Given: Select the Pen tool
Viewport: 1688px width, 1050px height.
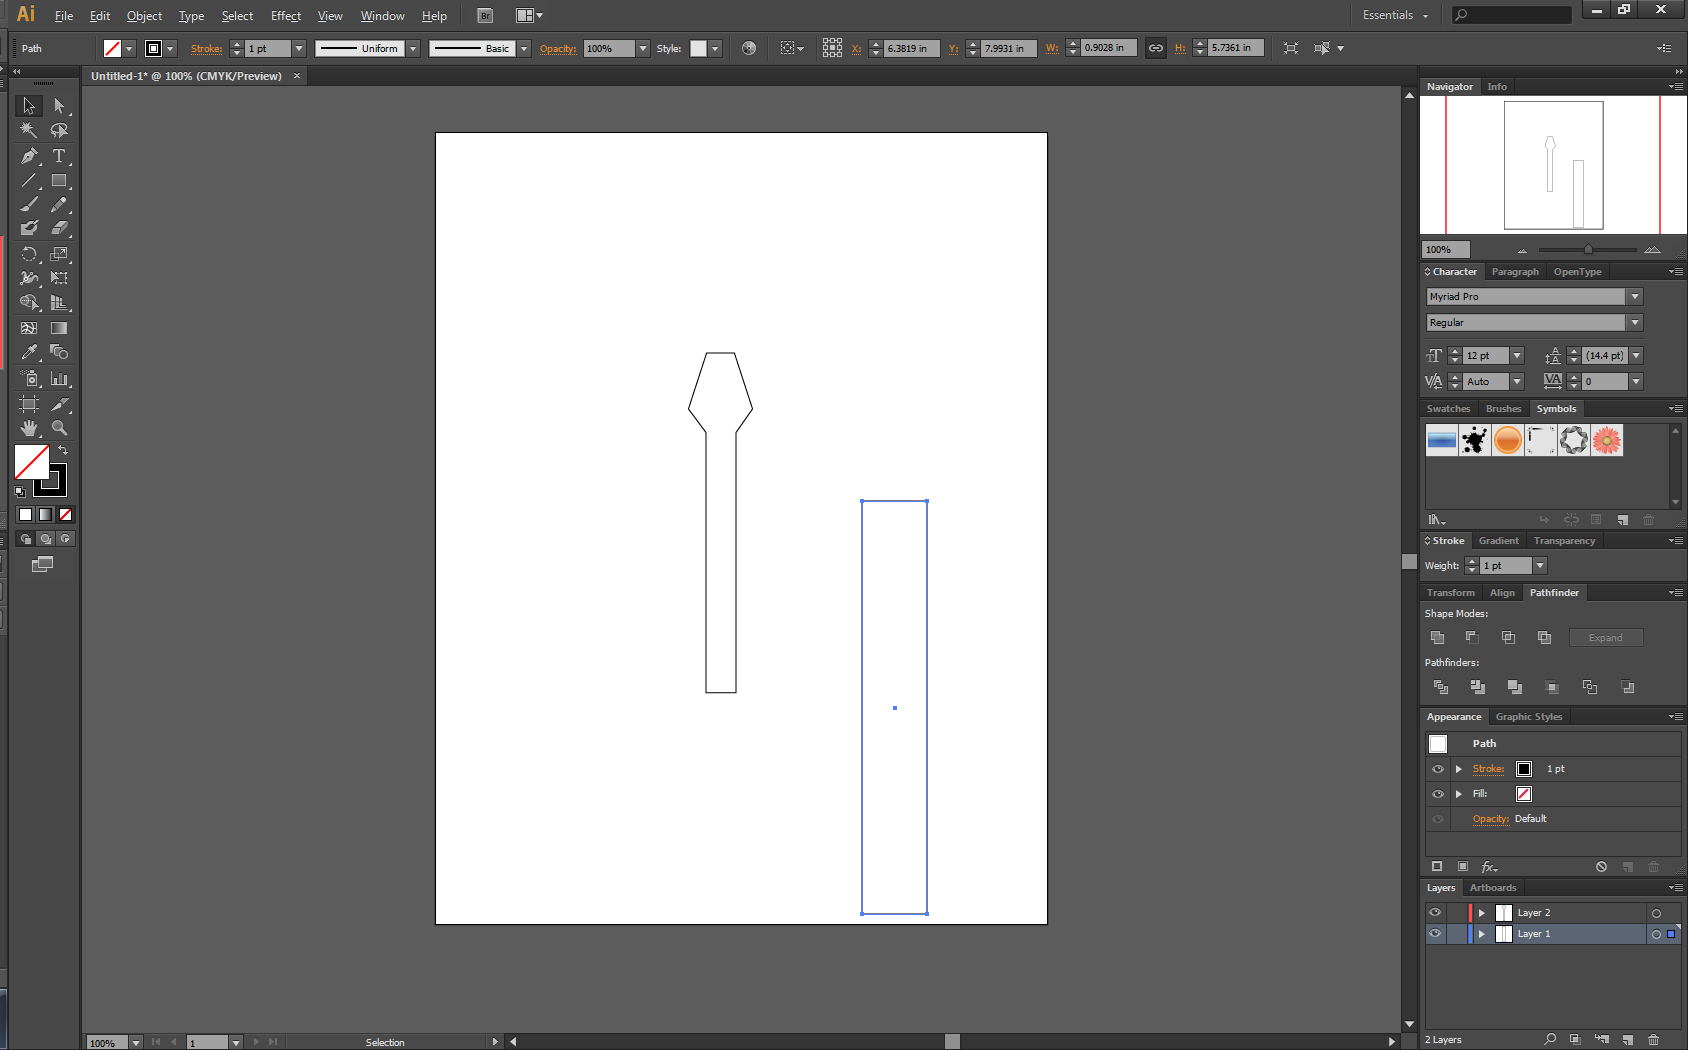Looking at the screenshot, I should coord(28,157).
